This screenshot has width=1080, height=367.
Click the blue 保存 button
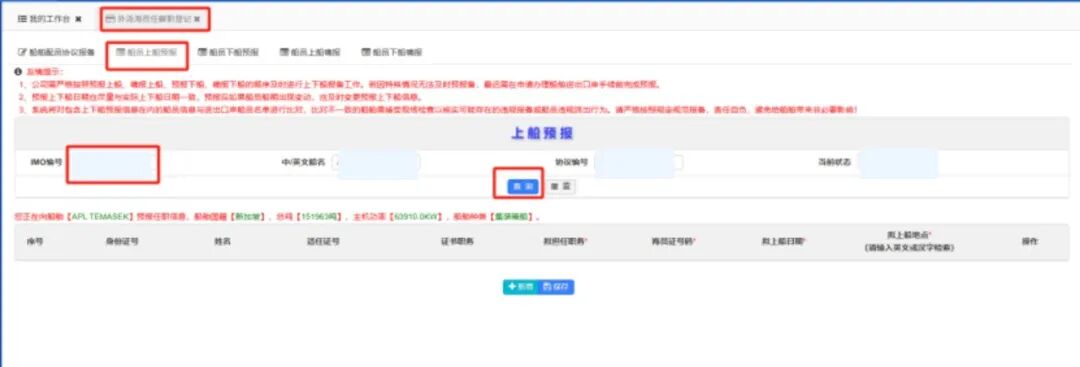(x=556, y=286)
